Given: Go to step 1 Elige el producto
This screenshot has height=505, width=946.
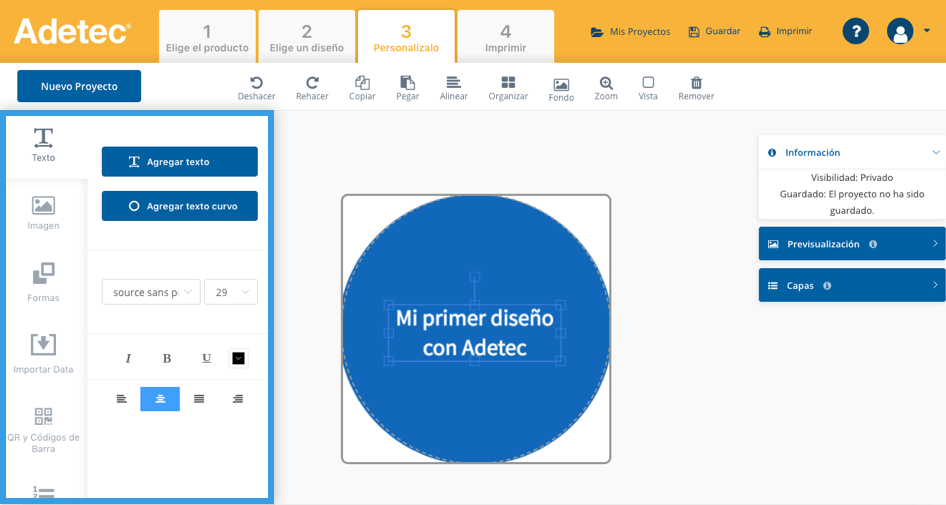Looking at the screenshot, I should [207, 36].
